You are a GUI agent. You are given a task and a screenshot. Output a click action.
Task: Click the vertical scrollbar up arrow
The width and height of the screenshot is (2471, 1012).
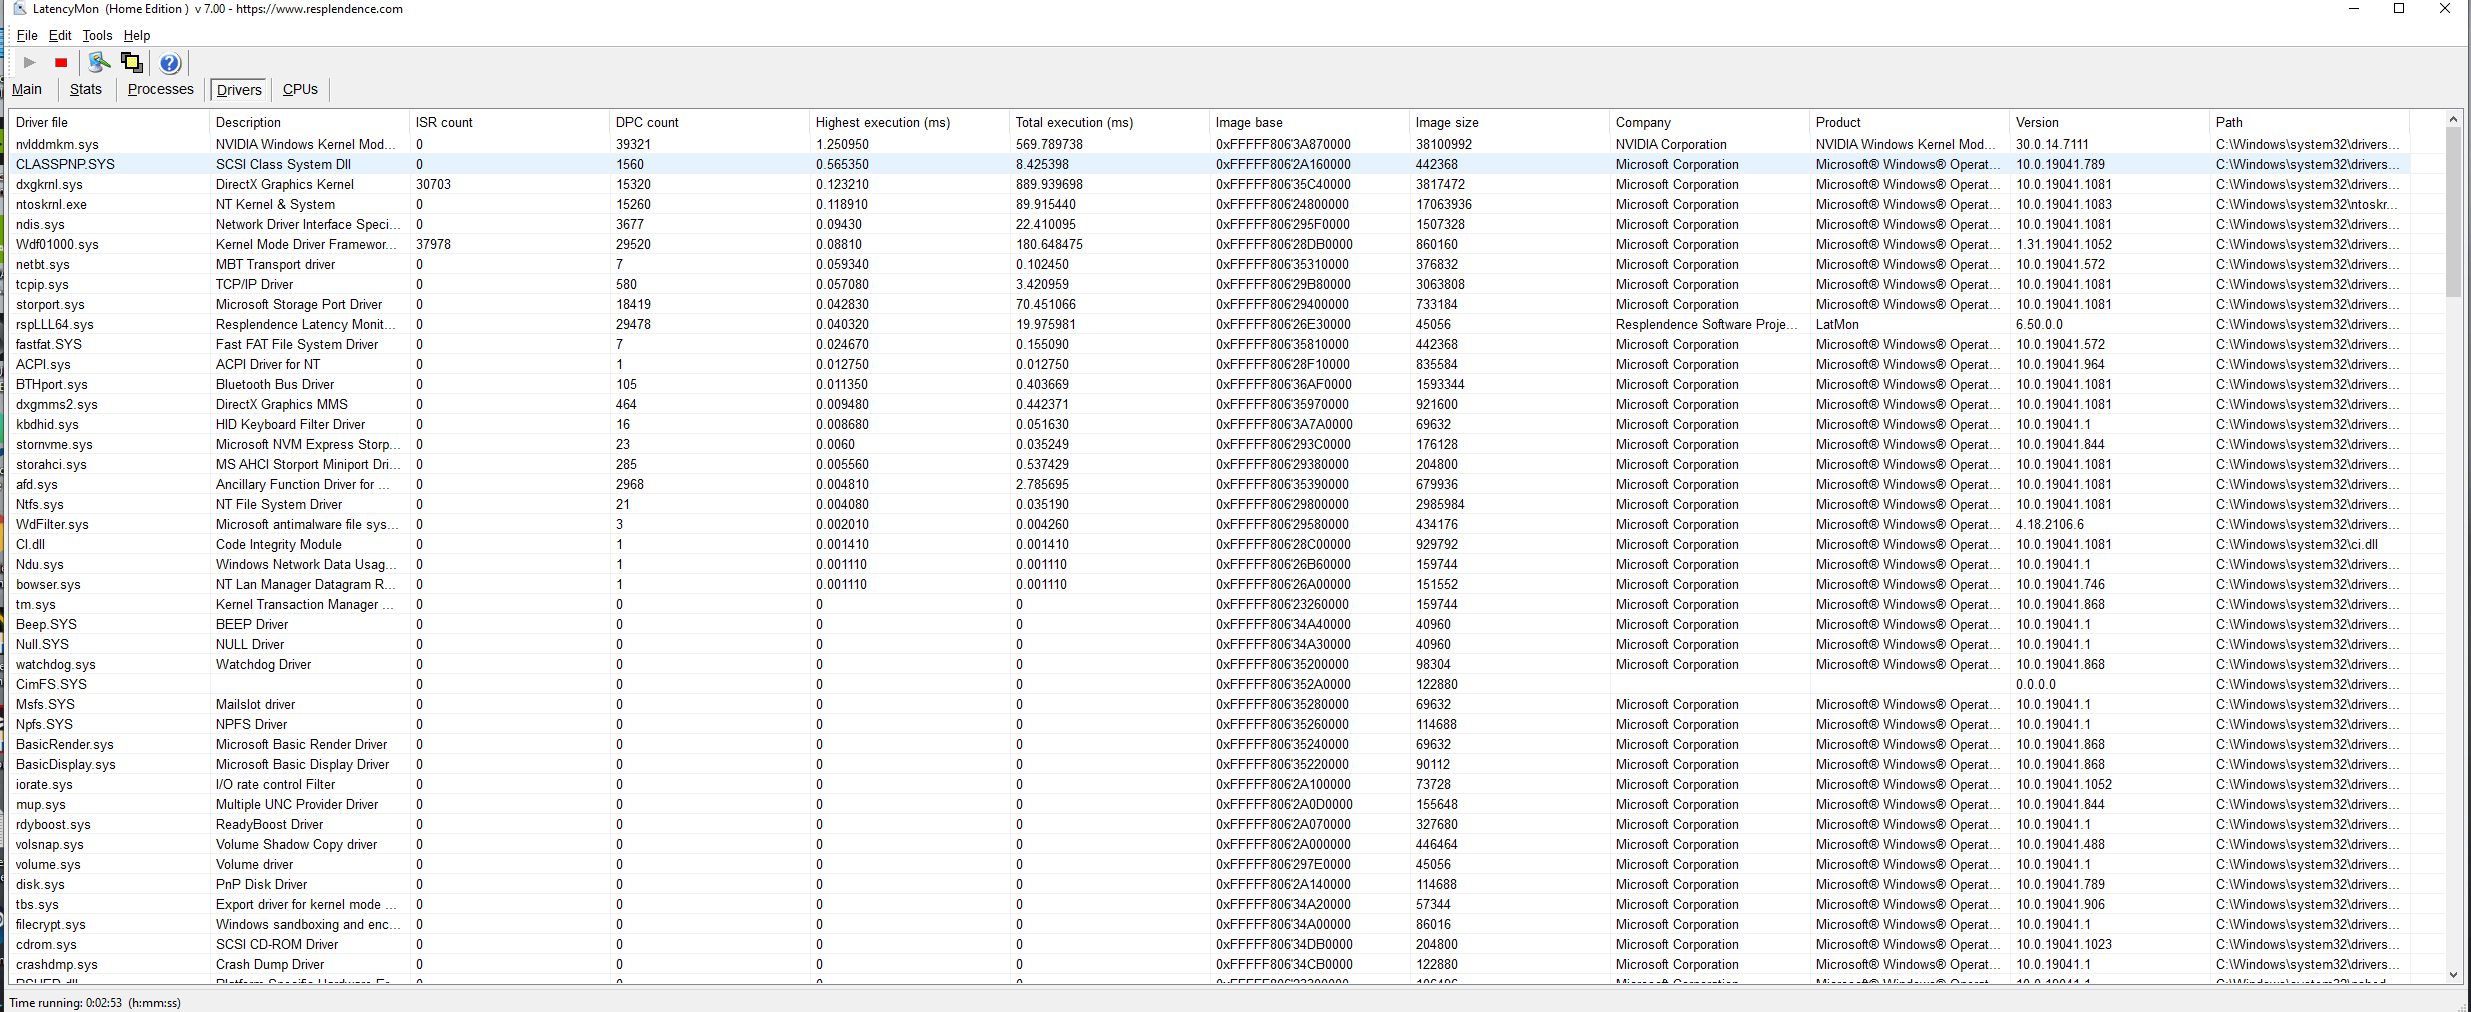click(2453, 119)
